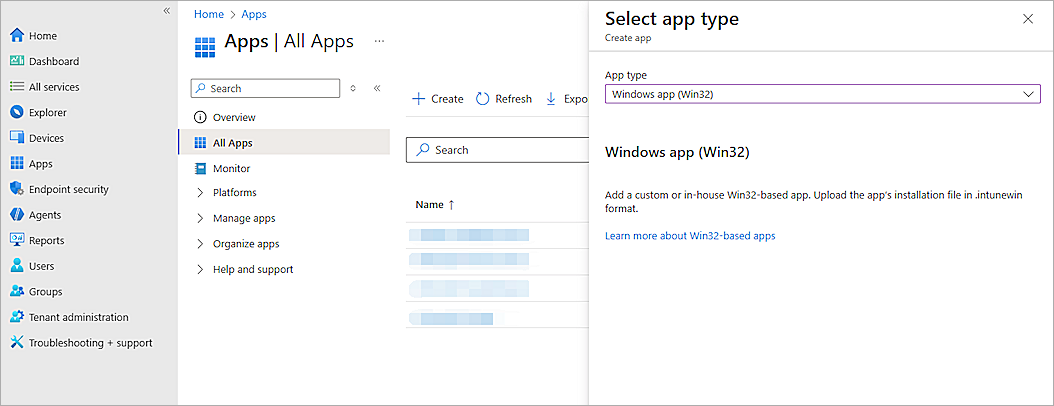Screen dimensions: 1054x406
Task: Click Create to add an app
Action: coord(438,99)
